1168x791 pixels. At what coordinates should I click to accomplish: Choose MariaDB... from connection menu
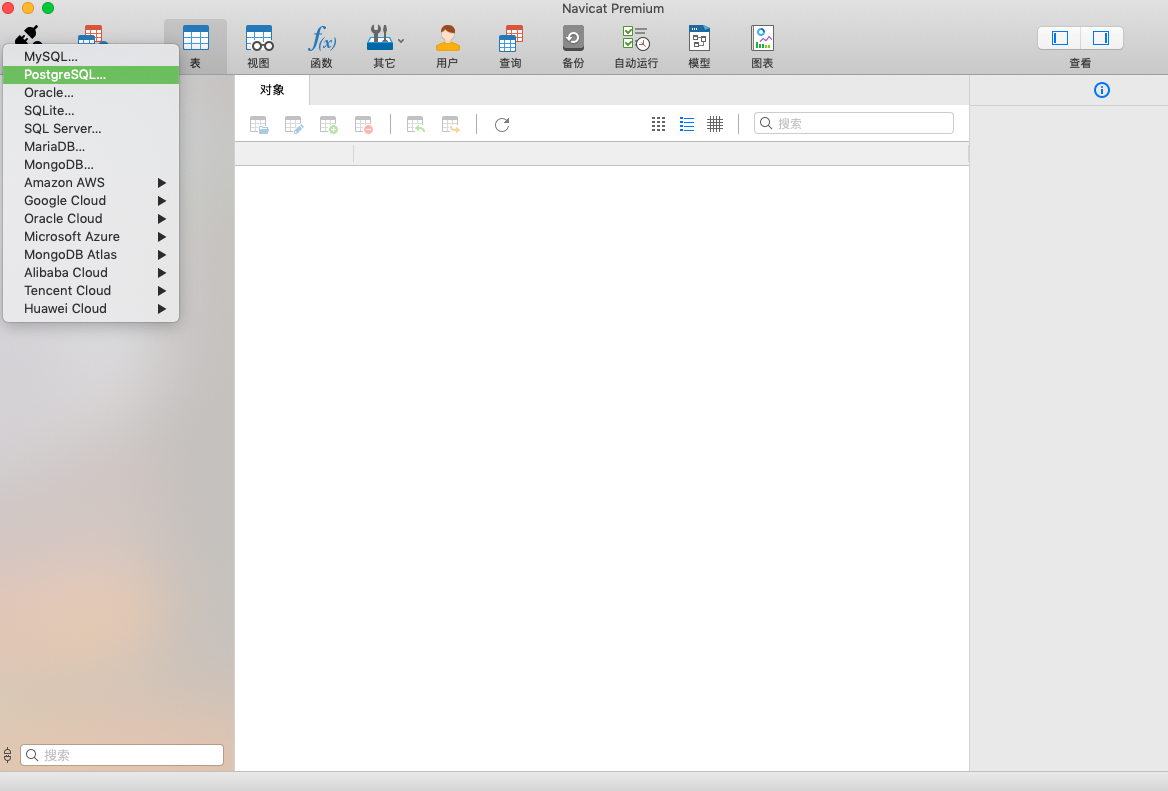click(91, 147)
